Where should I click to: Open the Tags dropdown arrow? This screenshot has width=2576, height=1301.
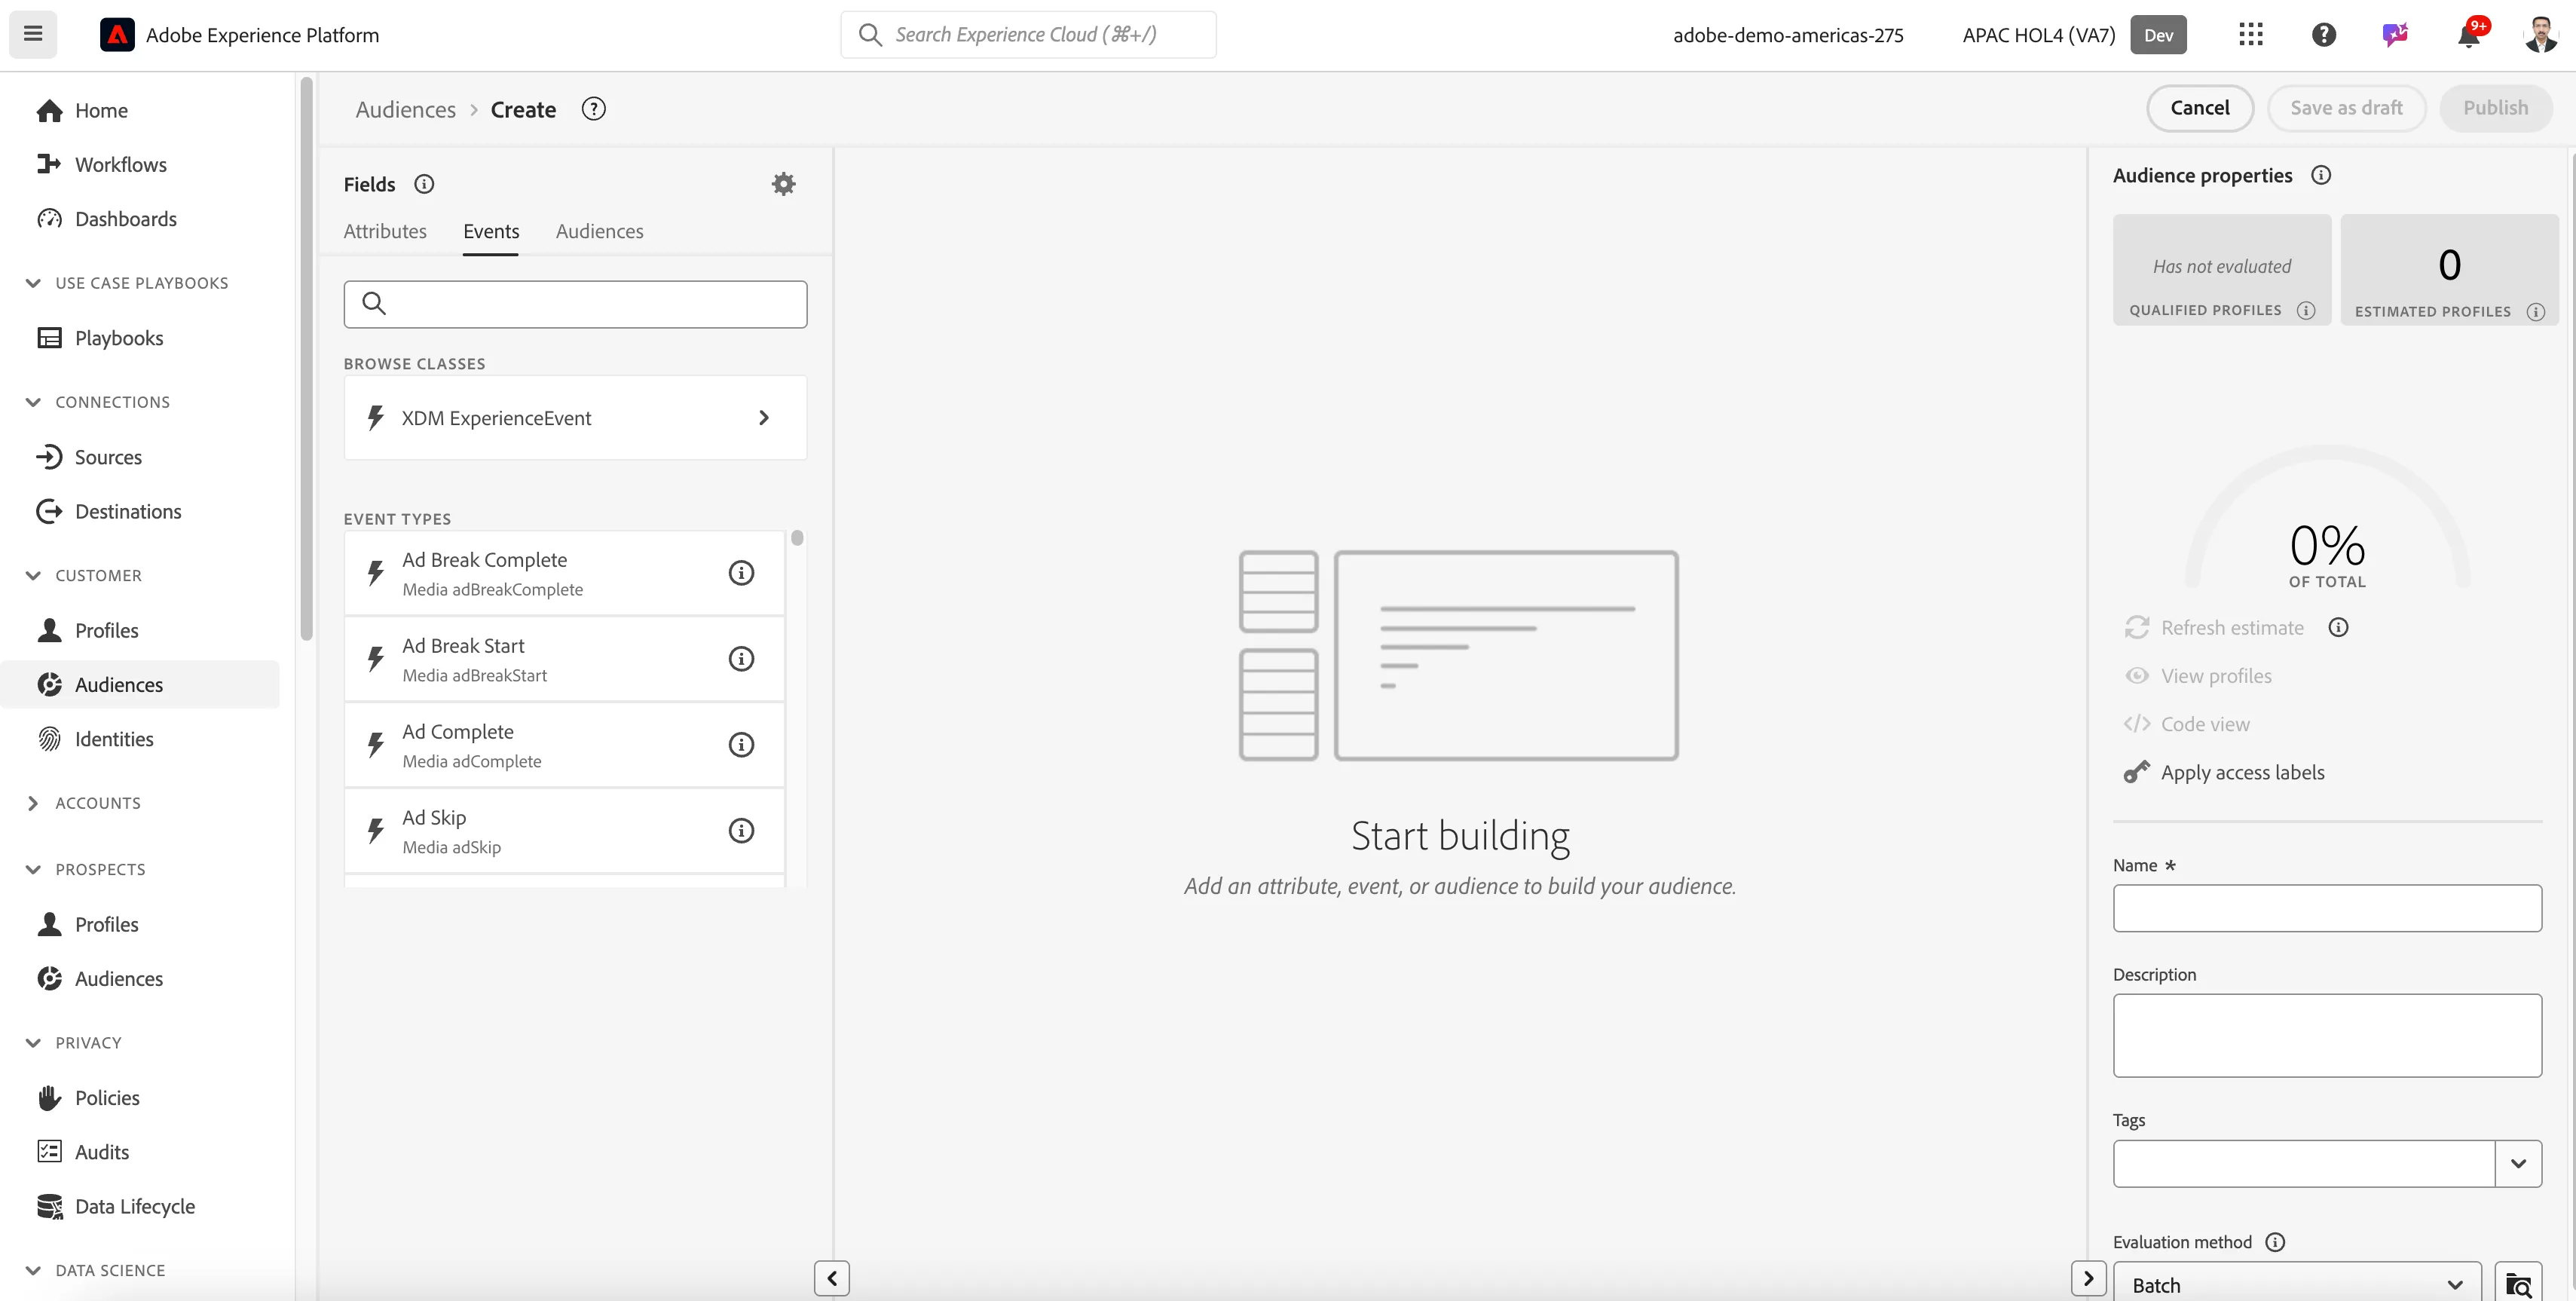point(2518,1164)
